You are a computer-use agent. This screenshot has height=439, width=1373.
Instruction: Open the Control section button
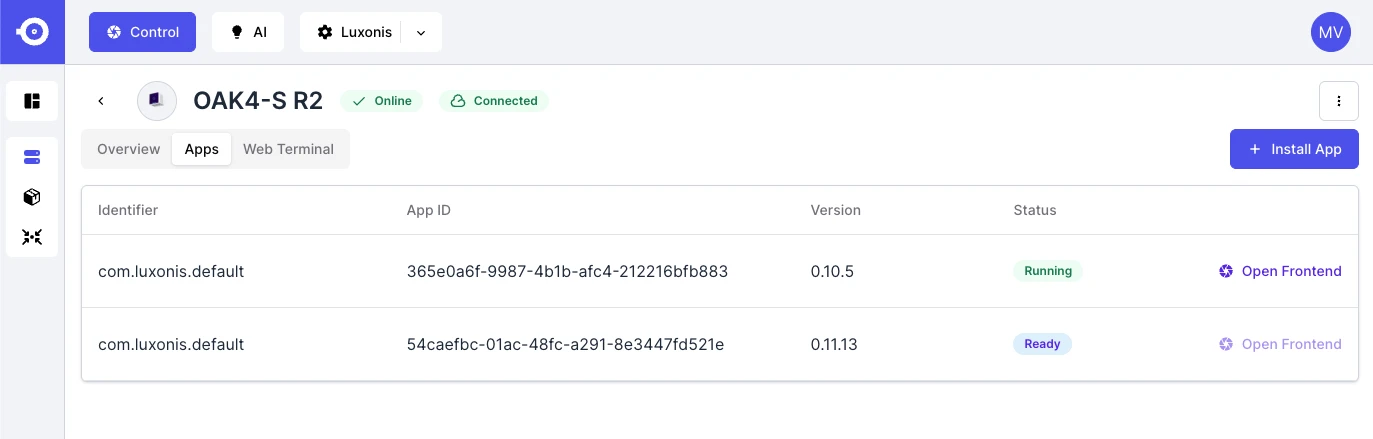tap(143, 32)
